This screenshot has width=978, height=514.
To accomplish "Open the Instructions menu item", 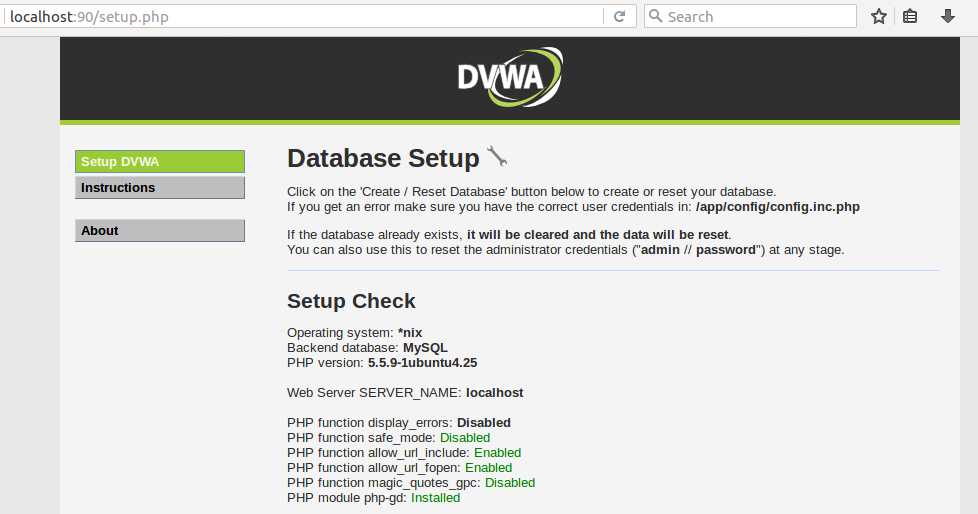I will point(160,188).
